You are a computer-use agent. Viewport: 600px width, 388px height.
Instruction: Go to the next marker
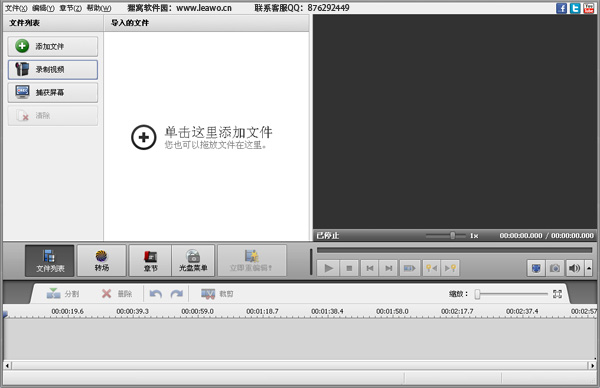coord(450,268)
